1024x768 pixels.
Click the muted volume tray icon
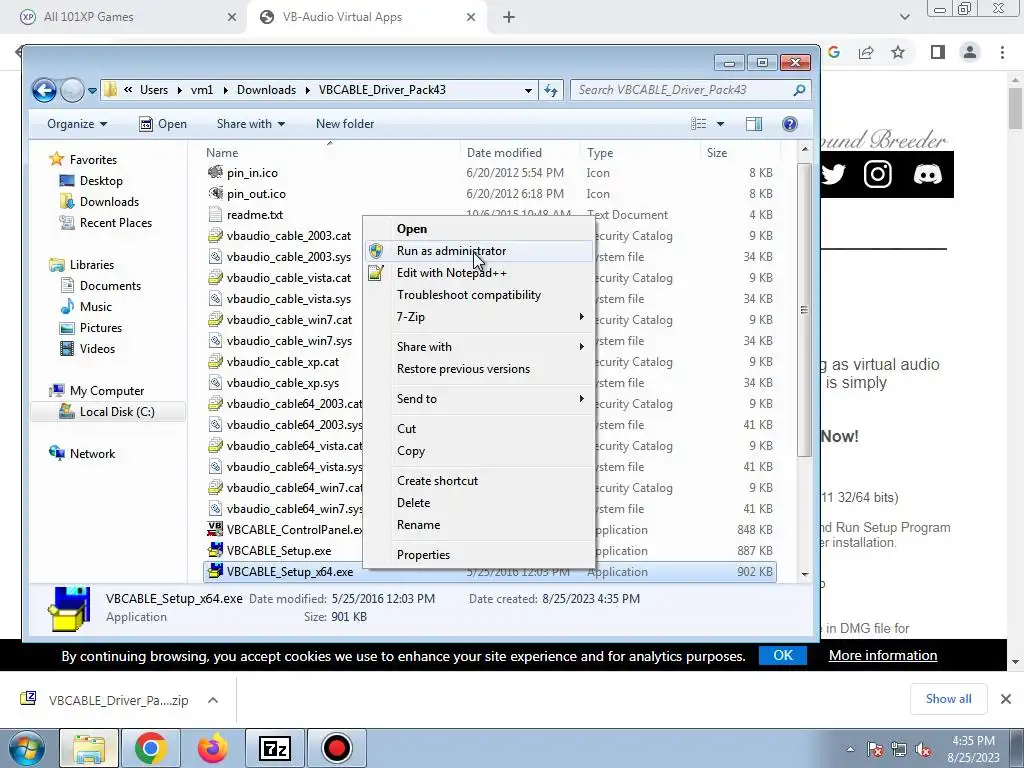point(924,750)
